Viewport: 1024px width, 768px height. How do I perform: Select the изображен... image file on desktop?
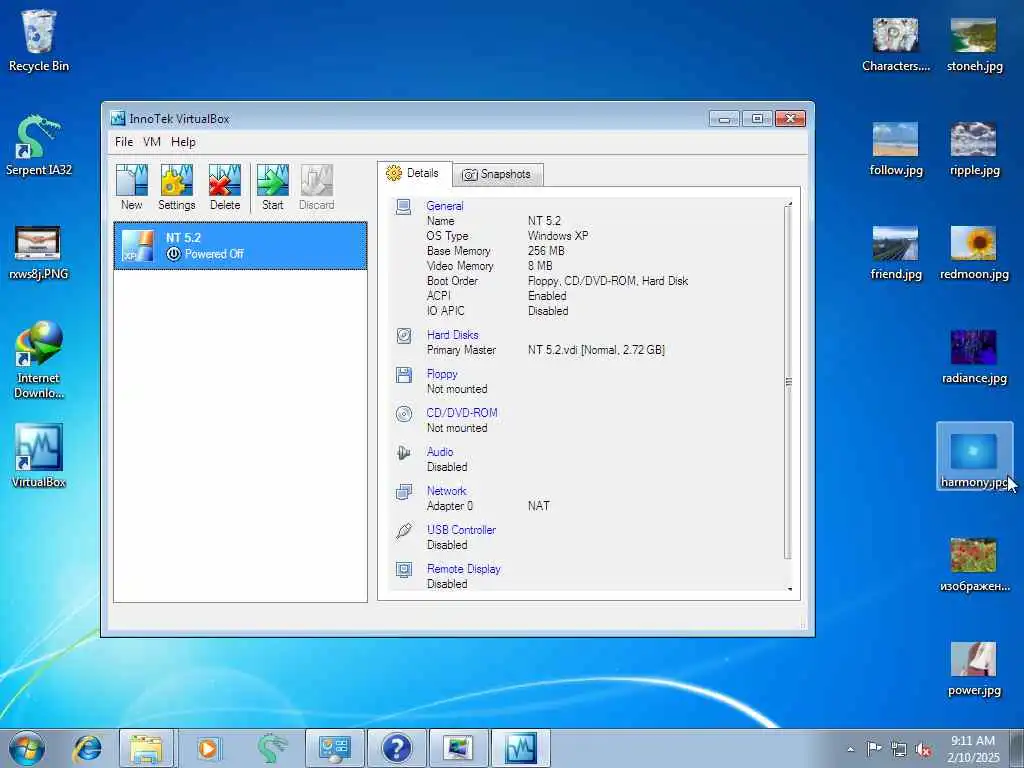coord(974,565)
